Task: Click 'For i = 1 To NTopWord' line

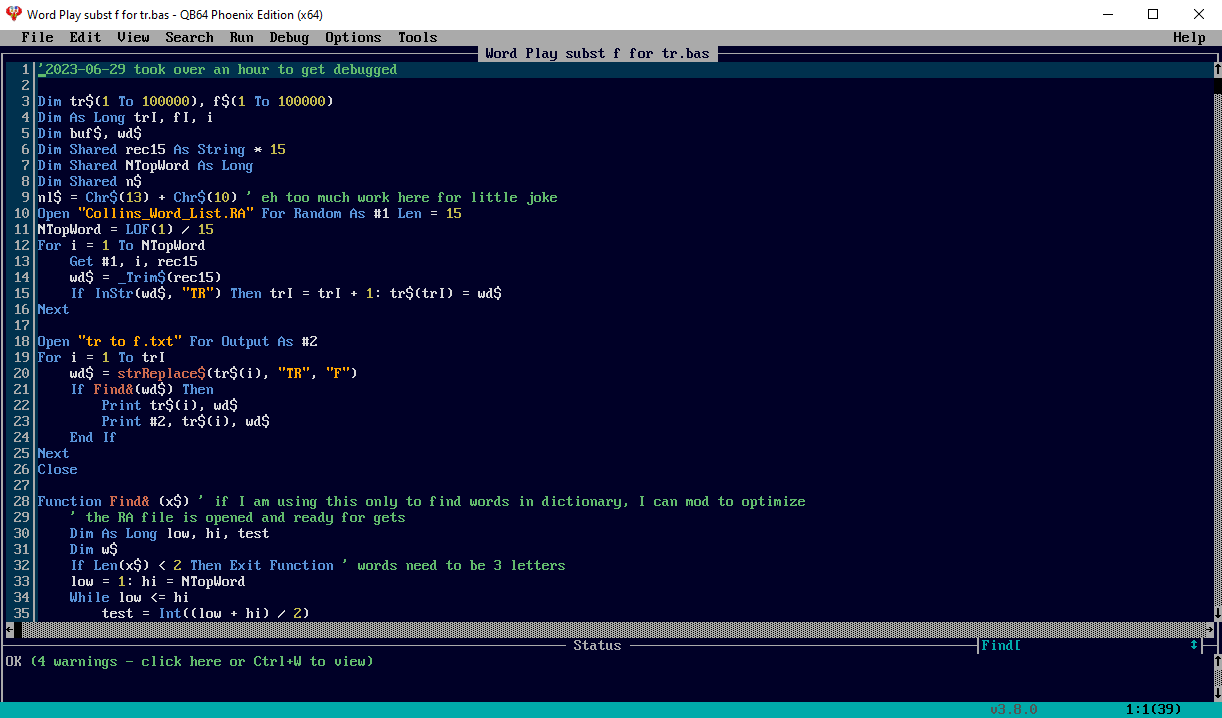Action: (x=121, y=246)
